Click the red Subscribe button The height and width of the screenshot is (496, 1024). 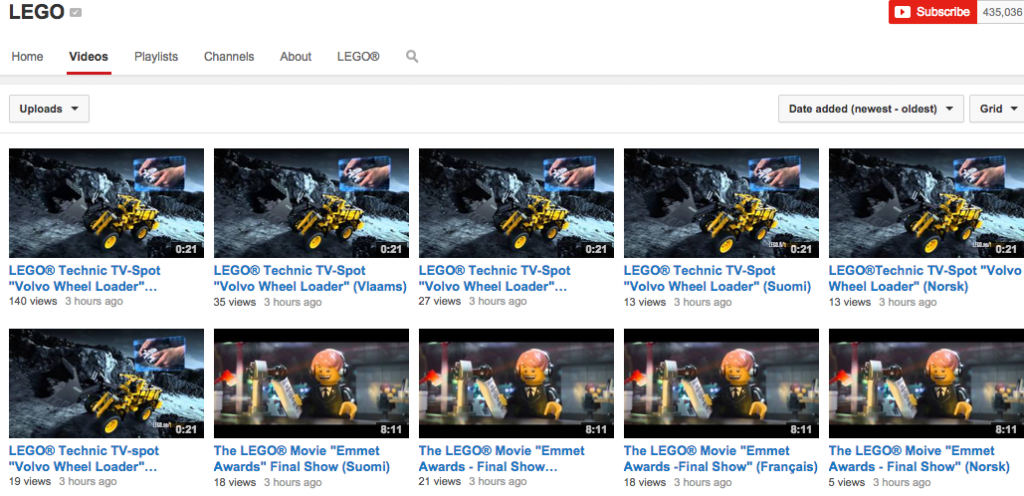point(932,12)
